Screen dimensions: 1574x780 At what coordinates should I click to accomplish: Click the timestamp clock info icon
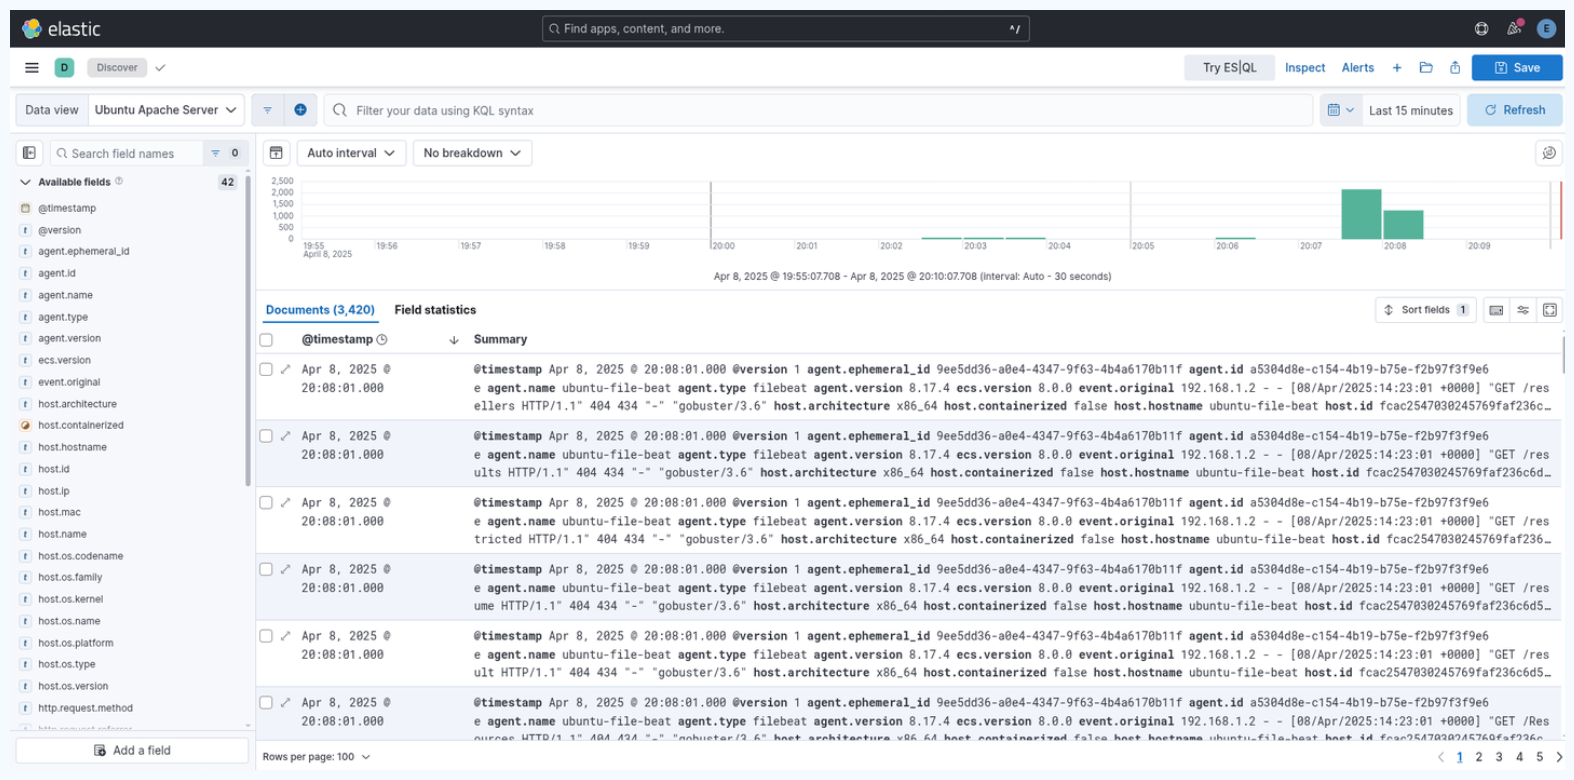point(382,340)
